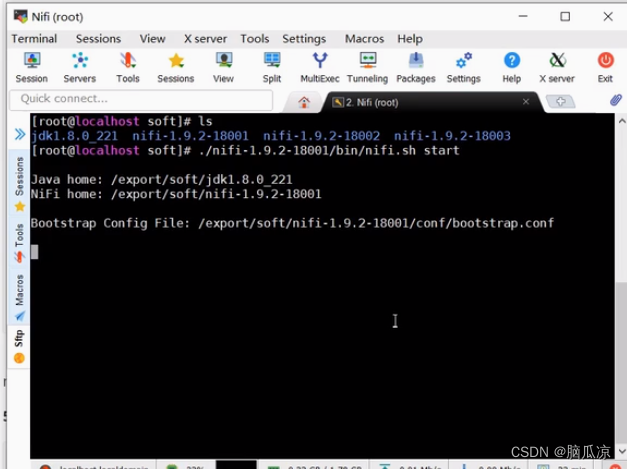The height and width of the screenshot is (469, 627).
Task: Go to the Home tab icon
Action: pyautogui.click(x=304, y=102)
